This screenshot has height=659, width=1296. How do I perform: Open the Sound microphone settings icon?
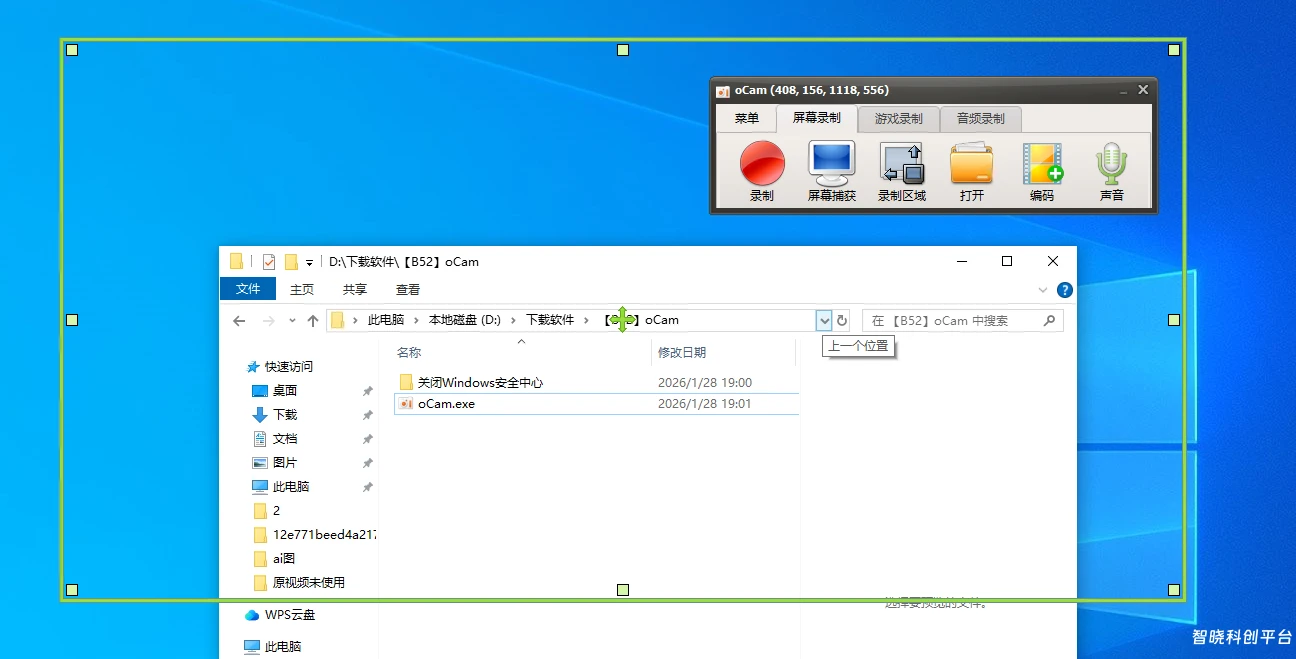pyautogui.click(x=1111, y=164)
